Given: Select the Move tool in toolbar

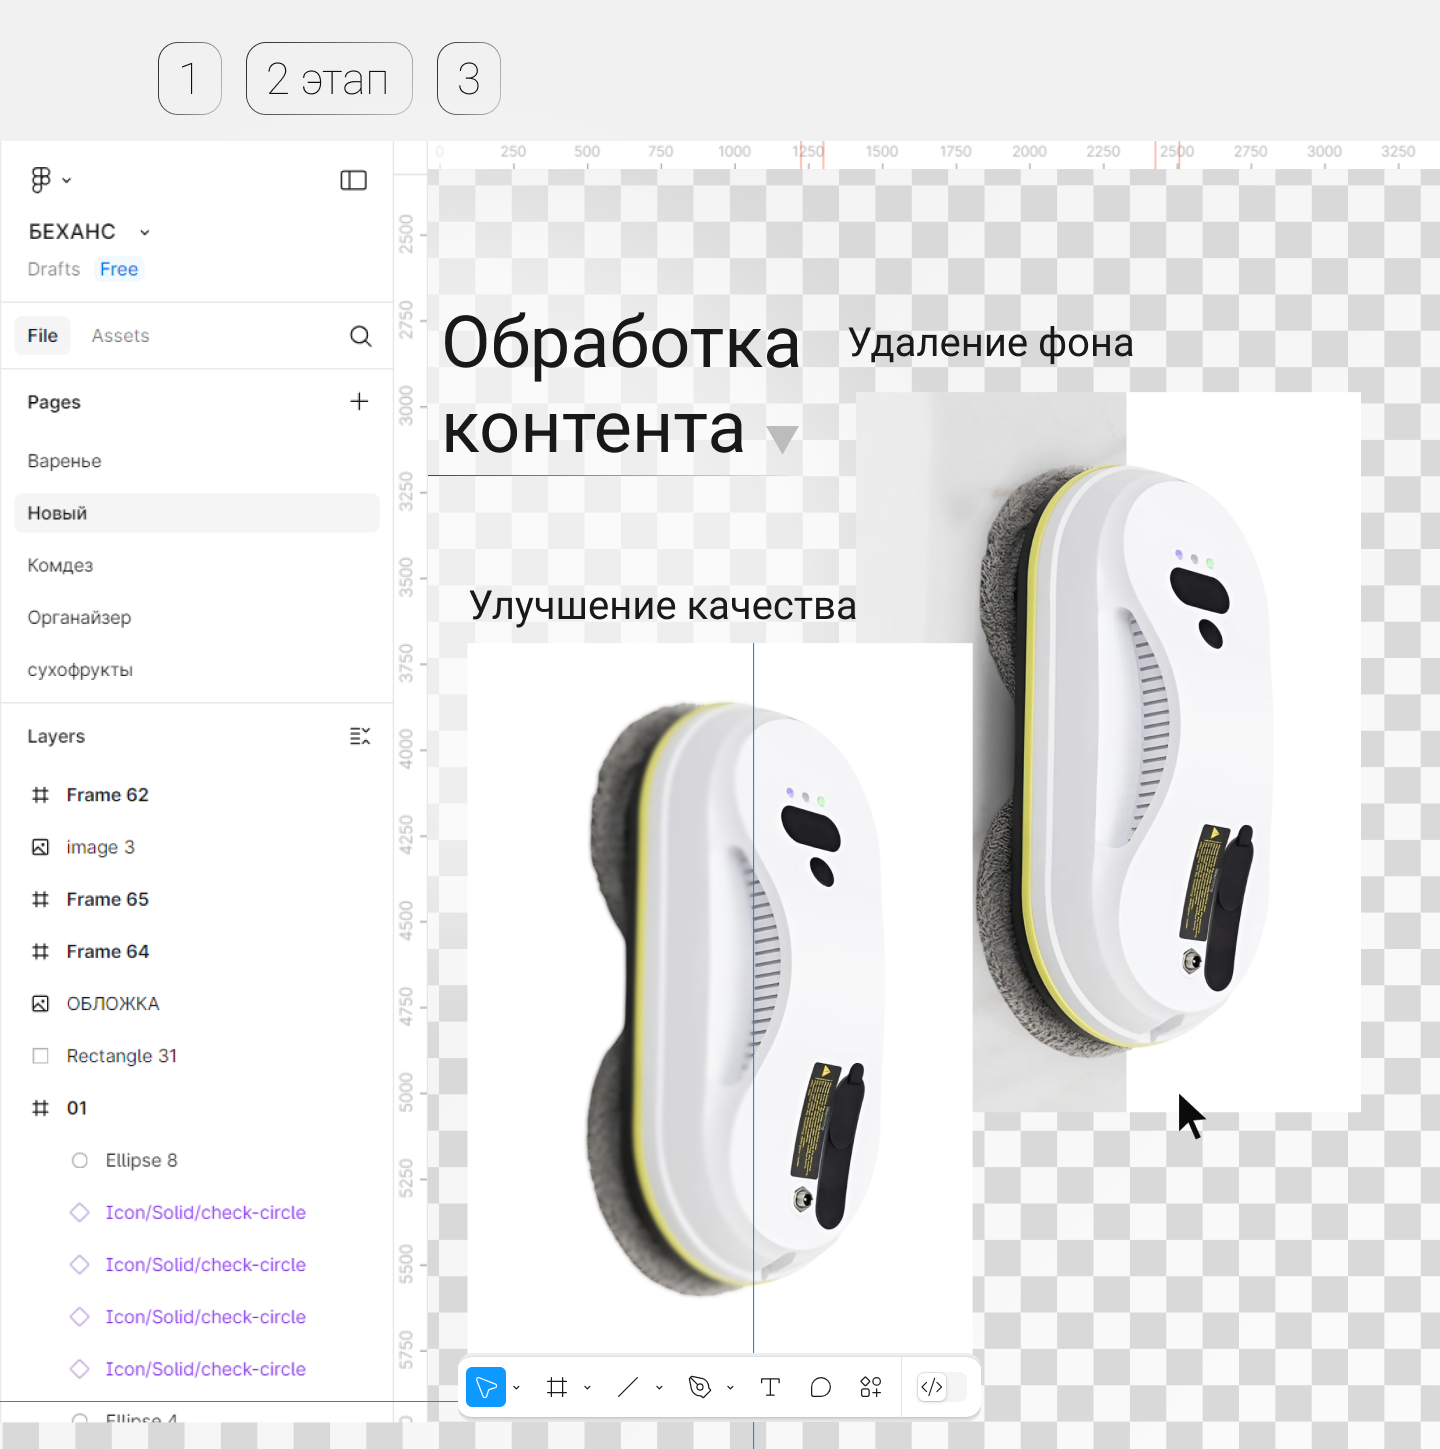Looking at the screenshot, I should 486,1387.
